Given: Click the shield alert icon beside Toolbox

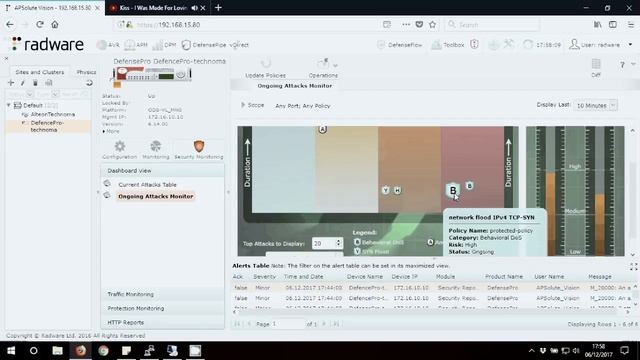Looking at the screenshot, I should (x=474, y=44).
